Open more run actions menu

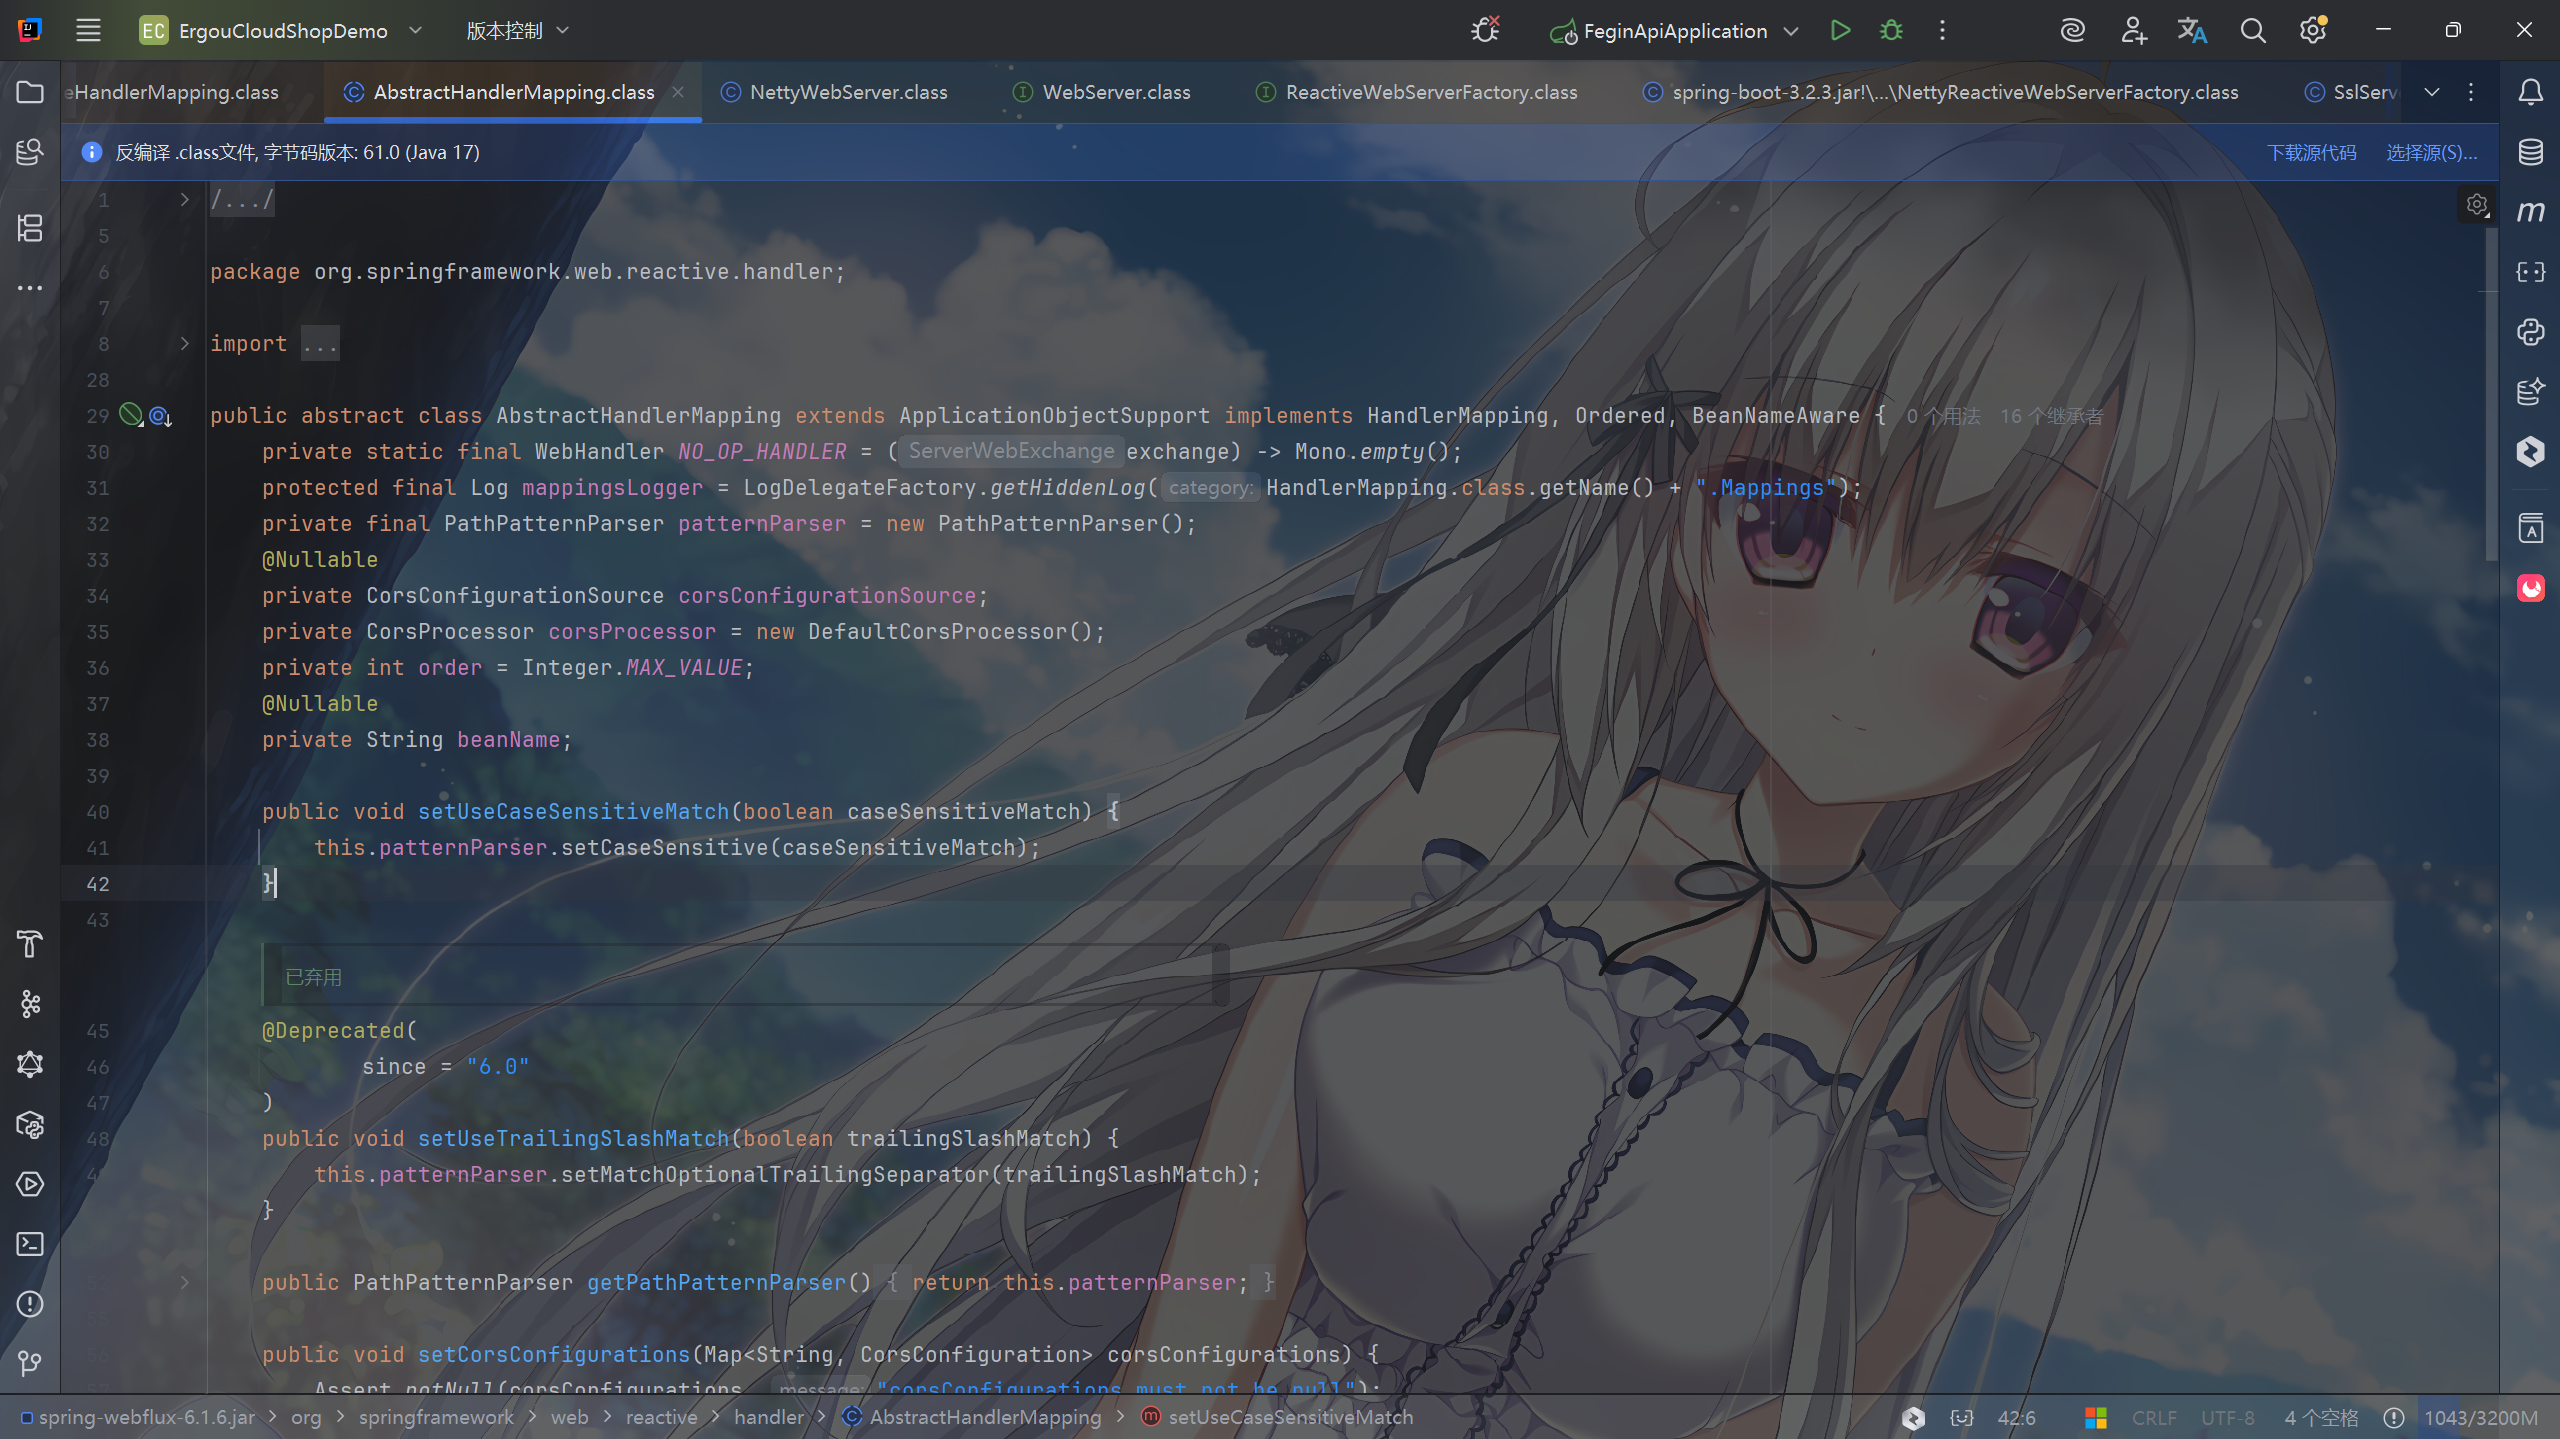(1942, 30)
